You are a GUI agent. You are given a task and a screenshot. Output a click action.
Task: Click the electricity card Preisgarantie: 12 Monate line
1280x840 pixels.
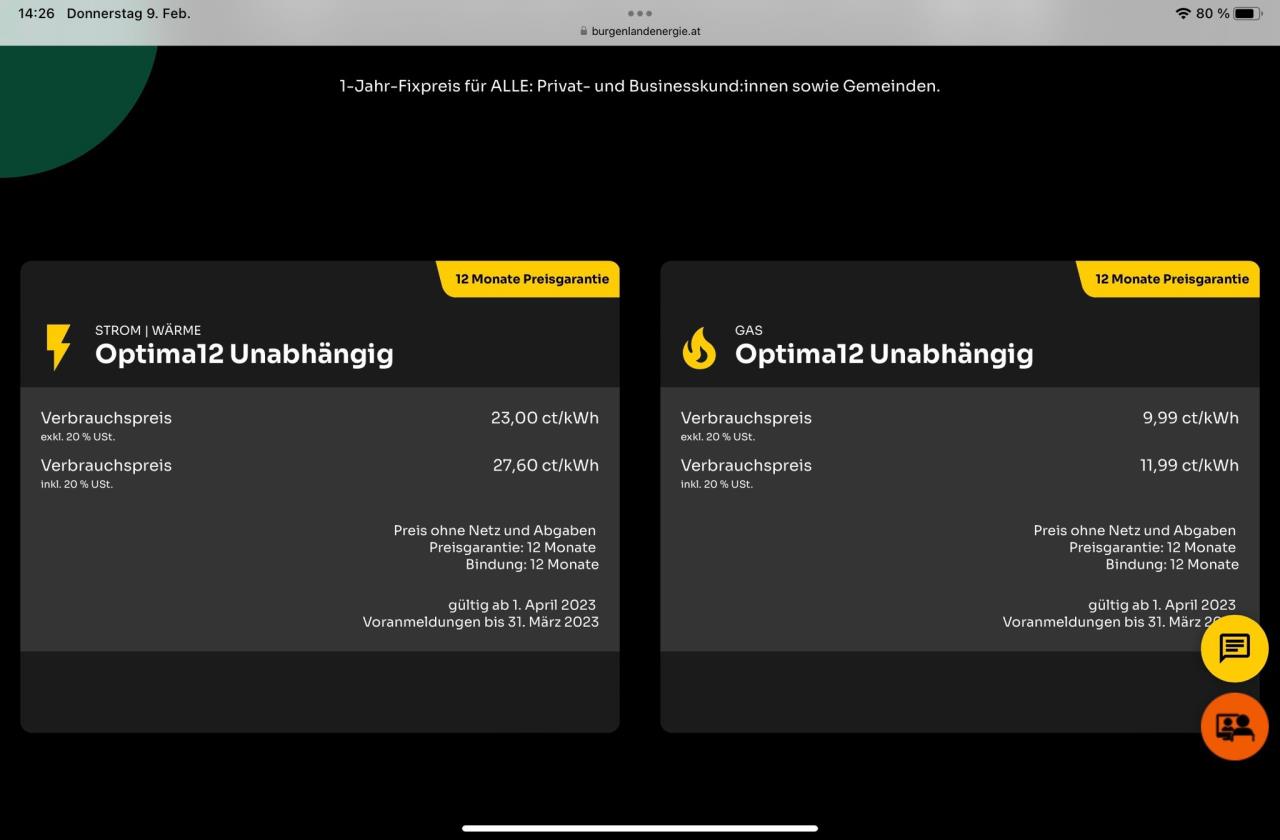coord(513,548)
